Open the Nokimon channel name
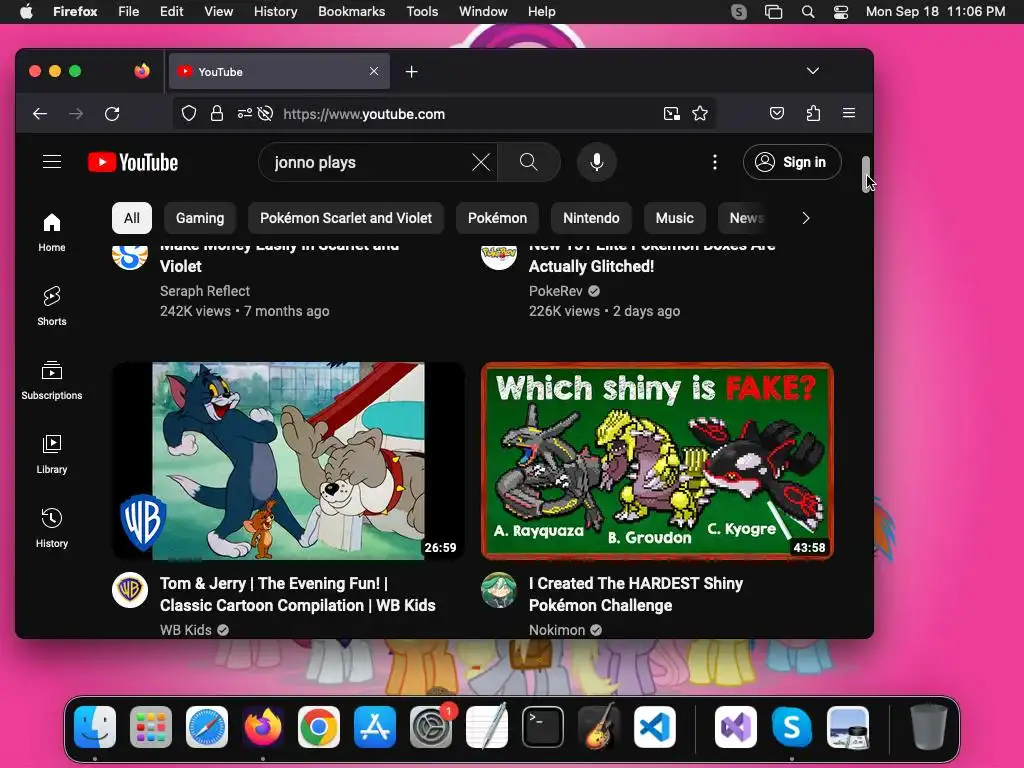This screenshot has height=768, width=1024. tap(557, 630)
